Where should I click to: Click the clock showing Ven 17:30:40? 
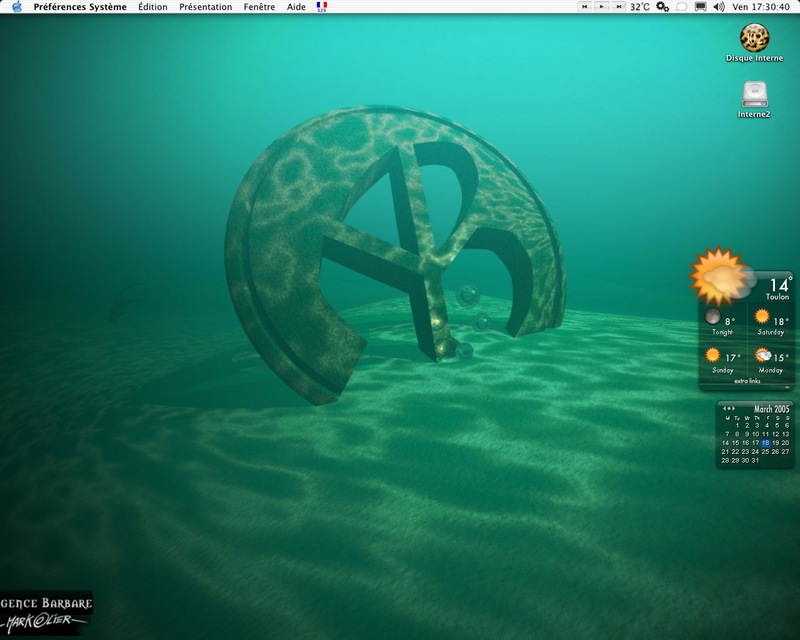761,7
